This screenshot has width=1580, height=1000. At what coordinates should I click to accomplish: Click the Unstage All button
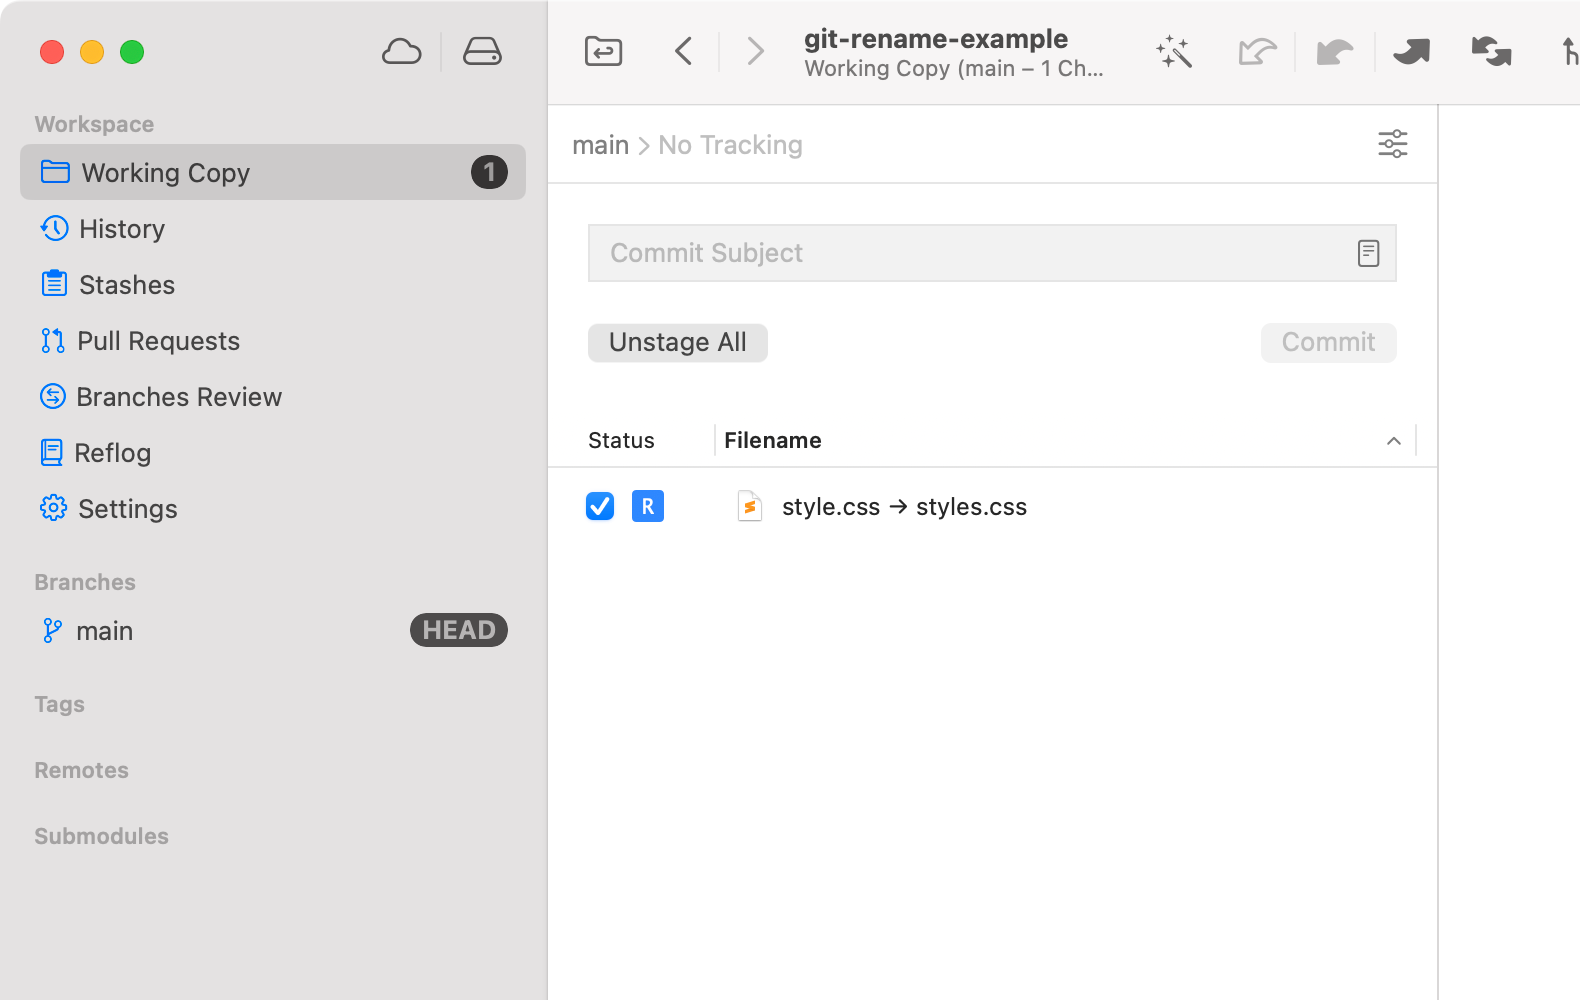tap(677, 343)
